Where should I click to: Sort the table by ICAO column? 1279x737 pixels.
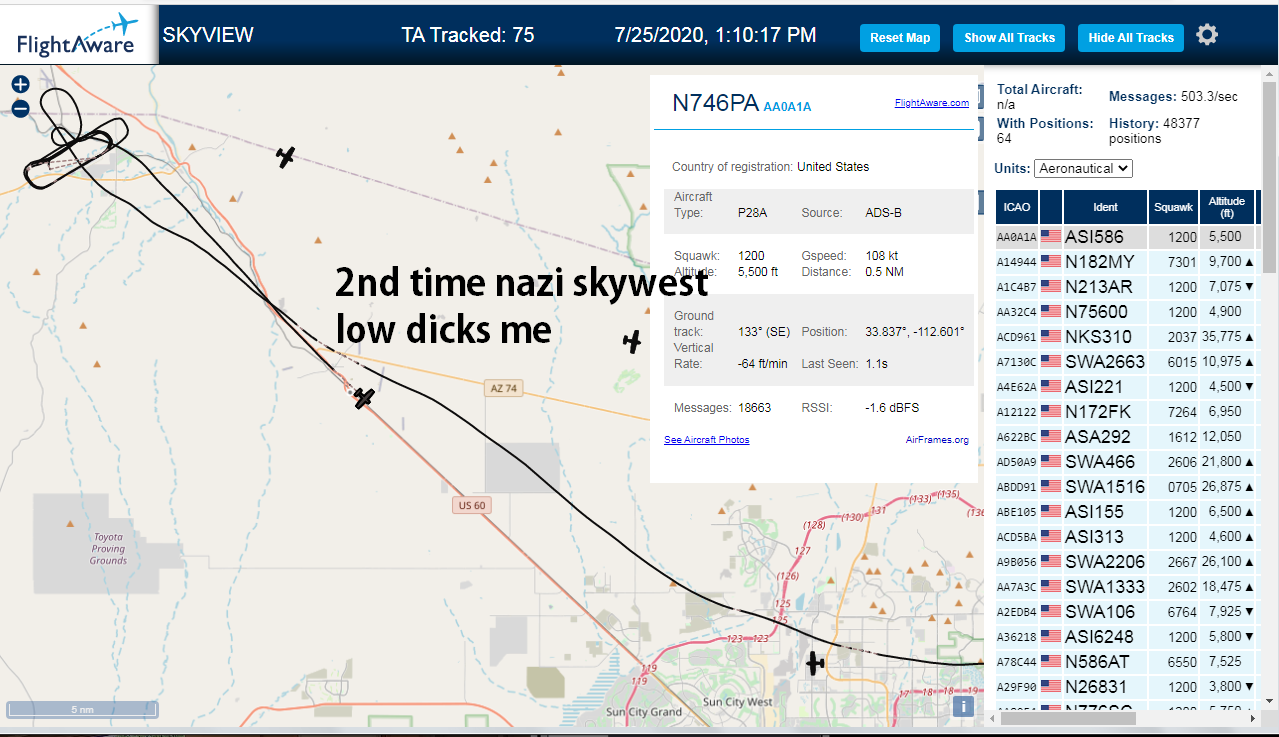pos(1017,207)
